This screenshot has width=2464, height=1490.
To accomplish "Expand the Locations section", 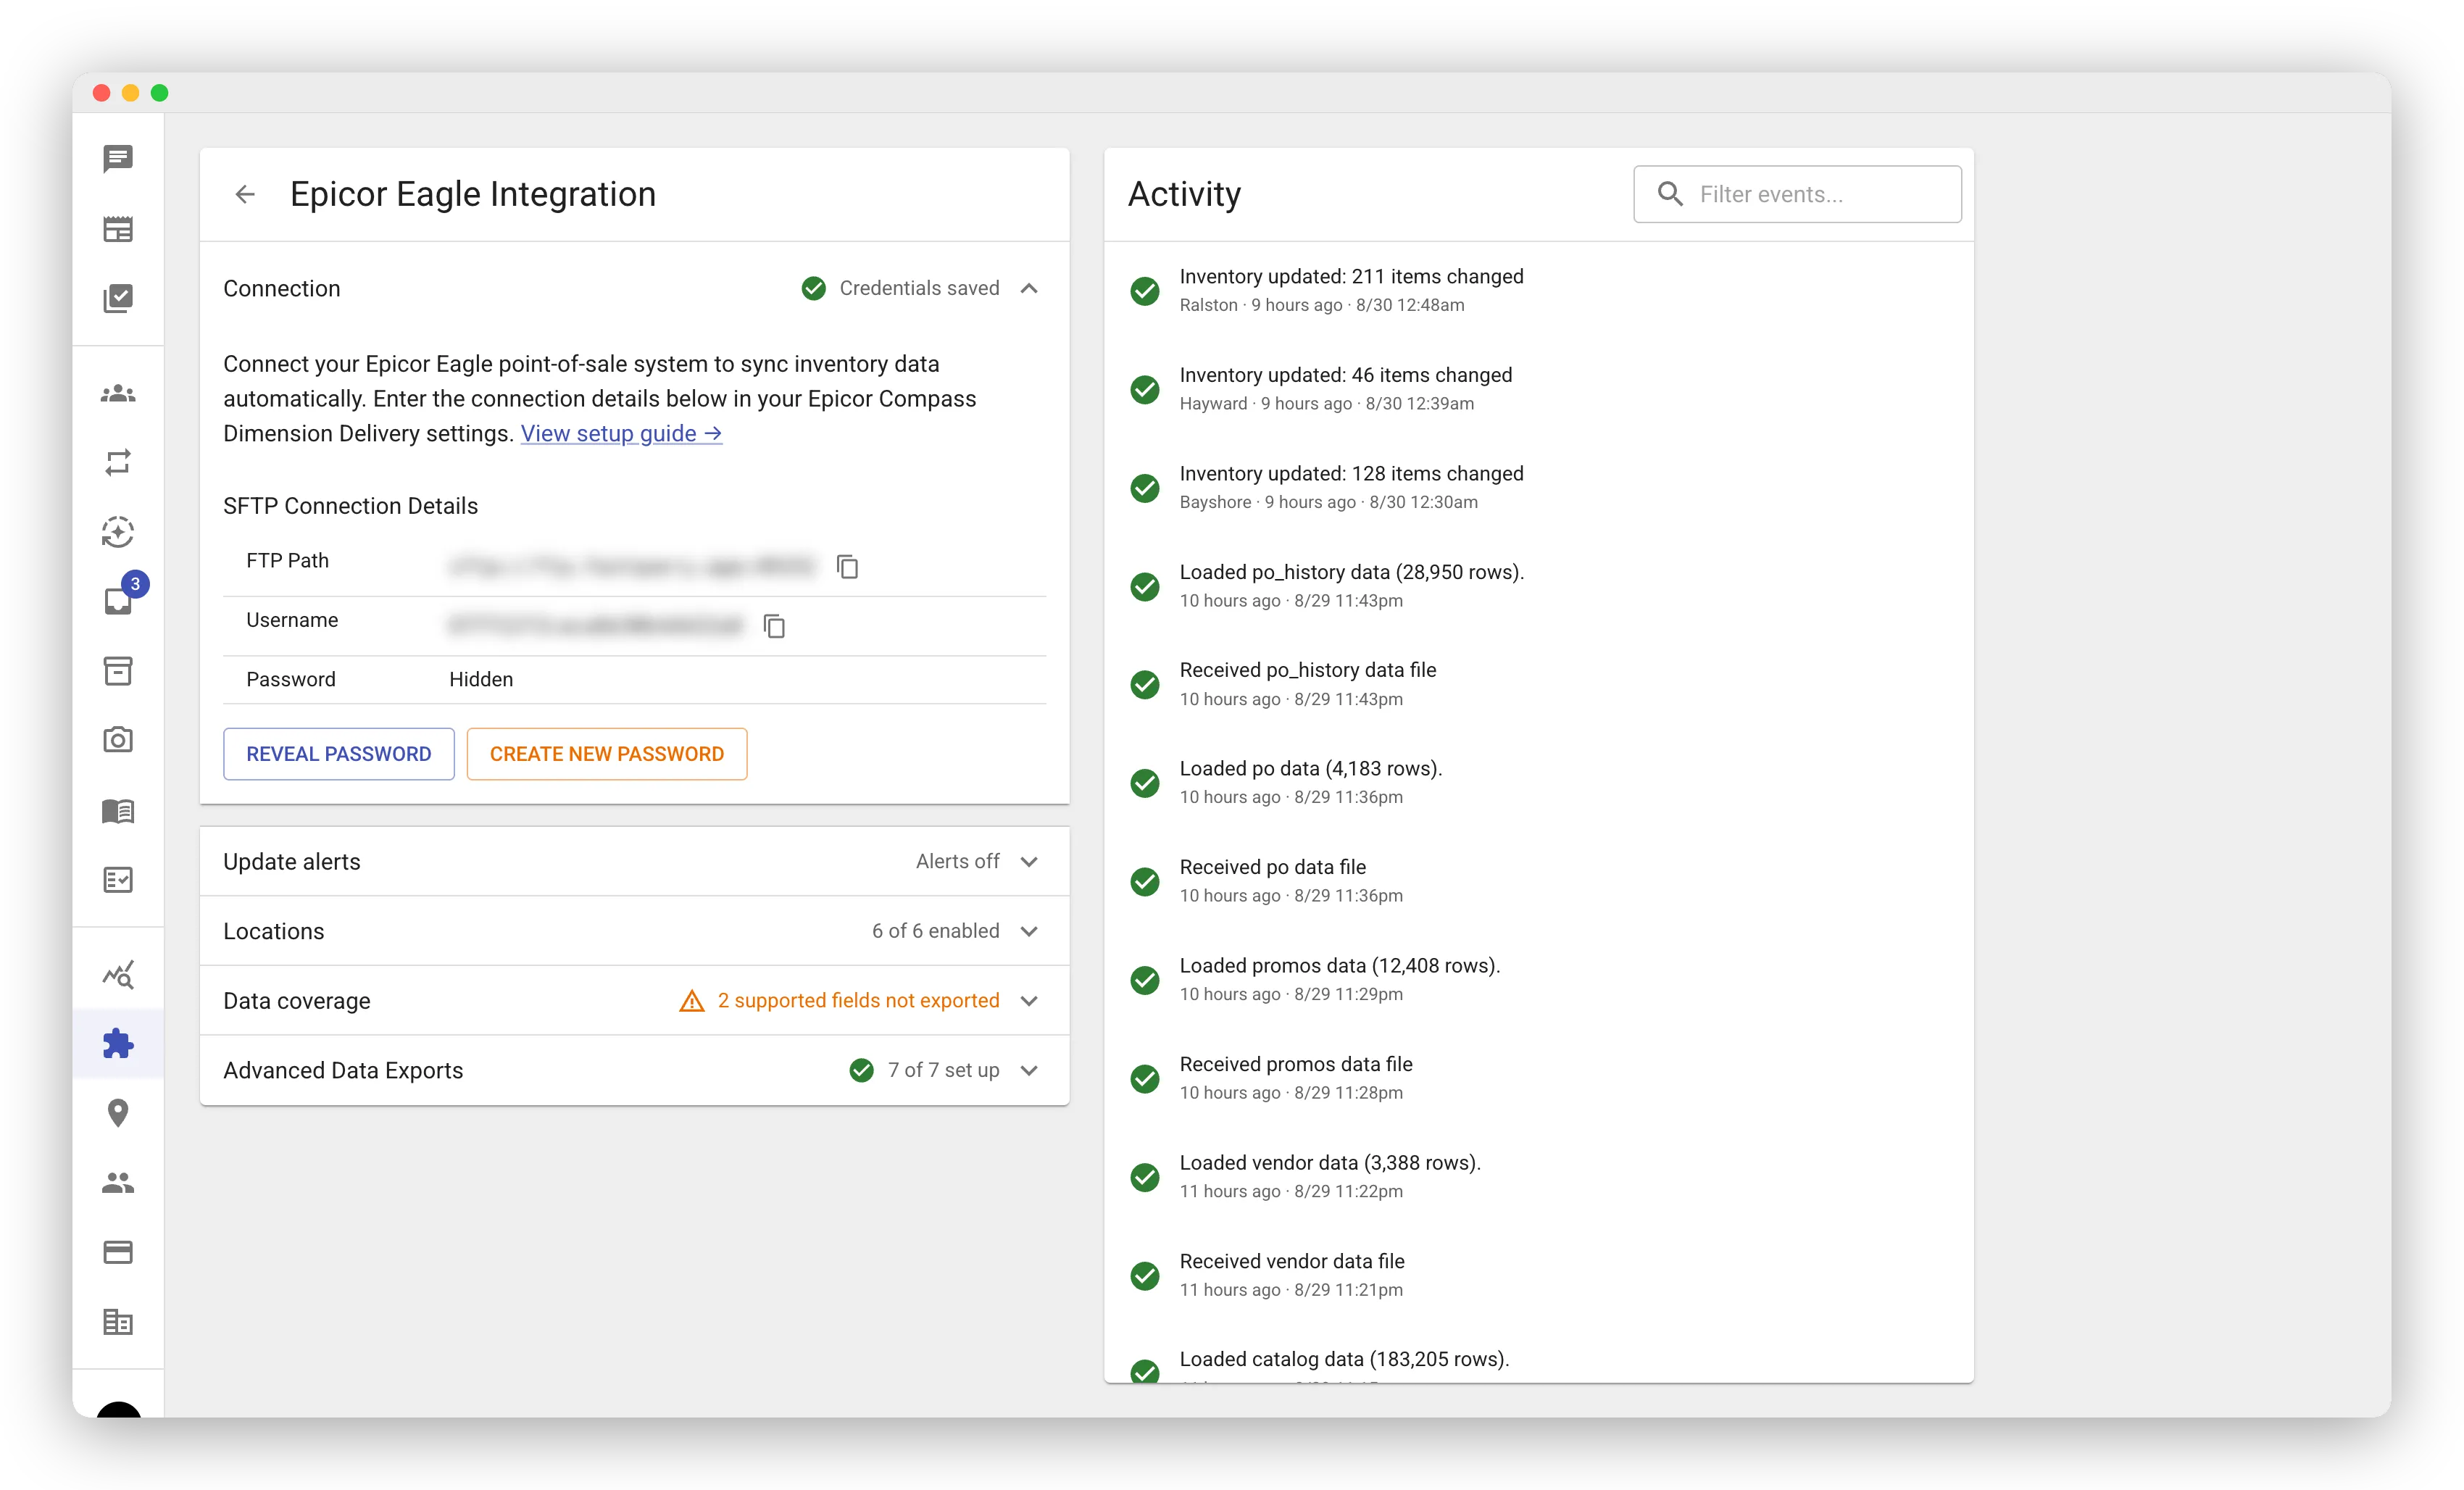I will 635,931.
